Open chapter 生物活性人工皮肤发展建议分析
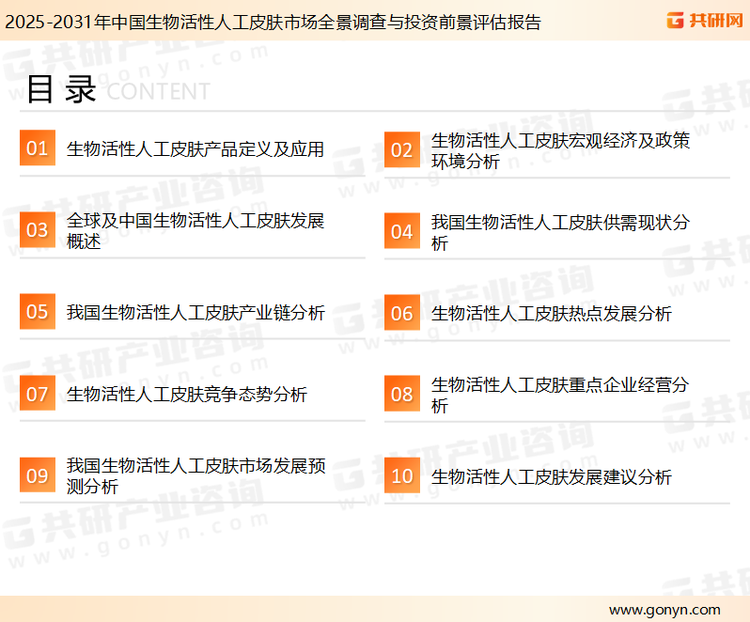The width and height of the screenshot is (750, 622). tap(551, 477)
